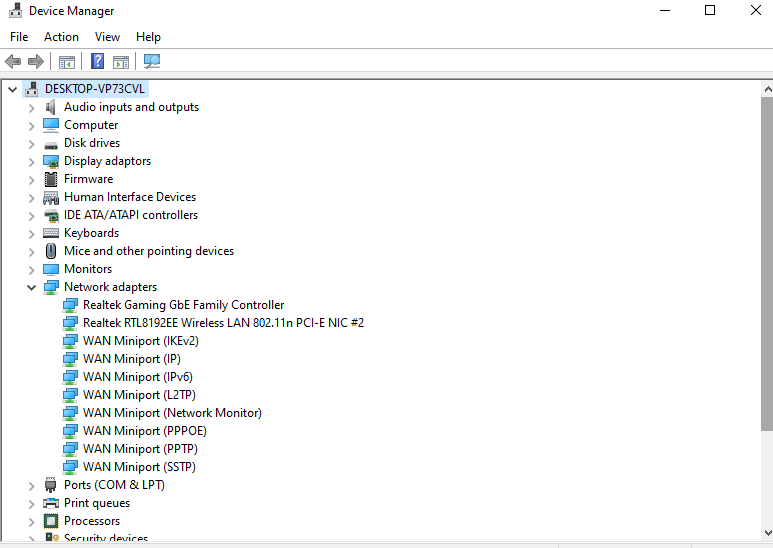Screen dimensions: 773x548
Task: Expand the Display adaptors category
Action: [32, 162]
